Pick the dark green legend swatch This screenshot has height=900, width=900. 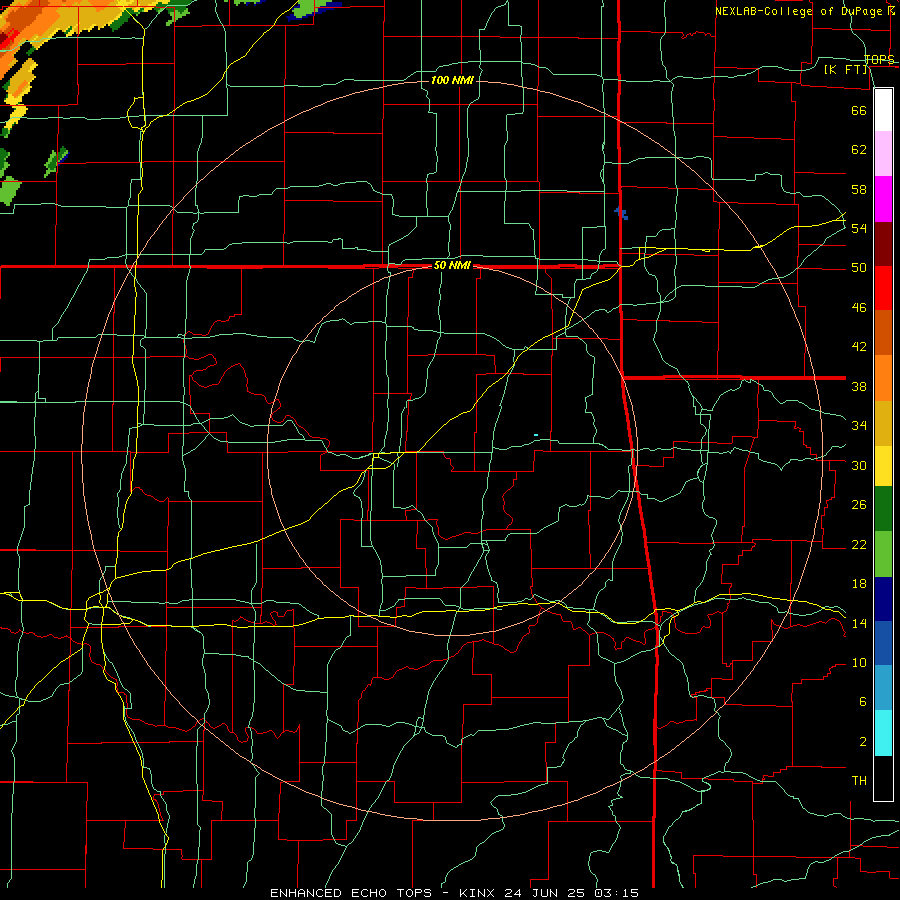coord(883,509)
